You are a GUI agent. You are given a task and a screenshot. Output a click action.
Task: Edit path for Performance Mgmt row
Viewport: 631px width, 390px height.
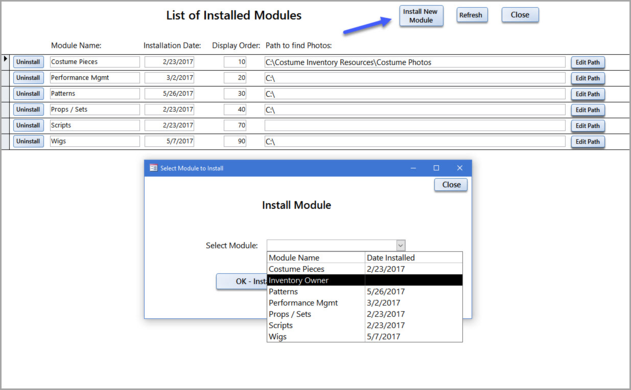[588, 78]
